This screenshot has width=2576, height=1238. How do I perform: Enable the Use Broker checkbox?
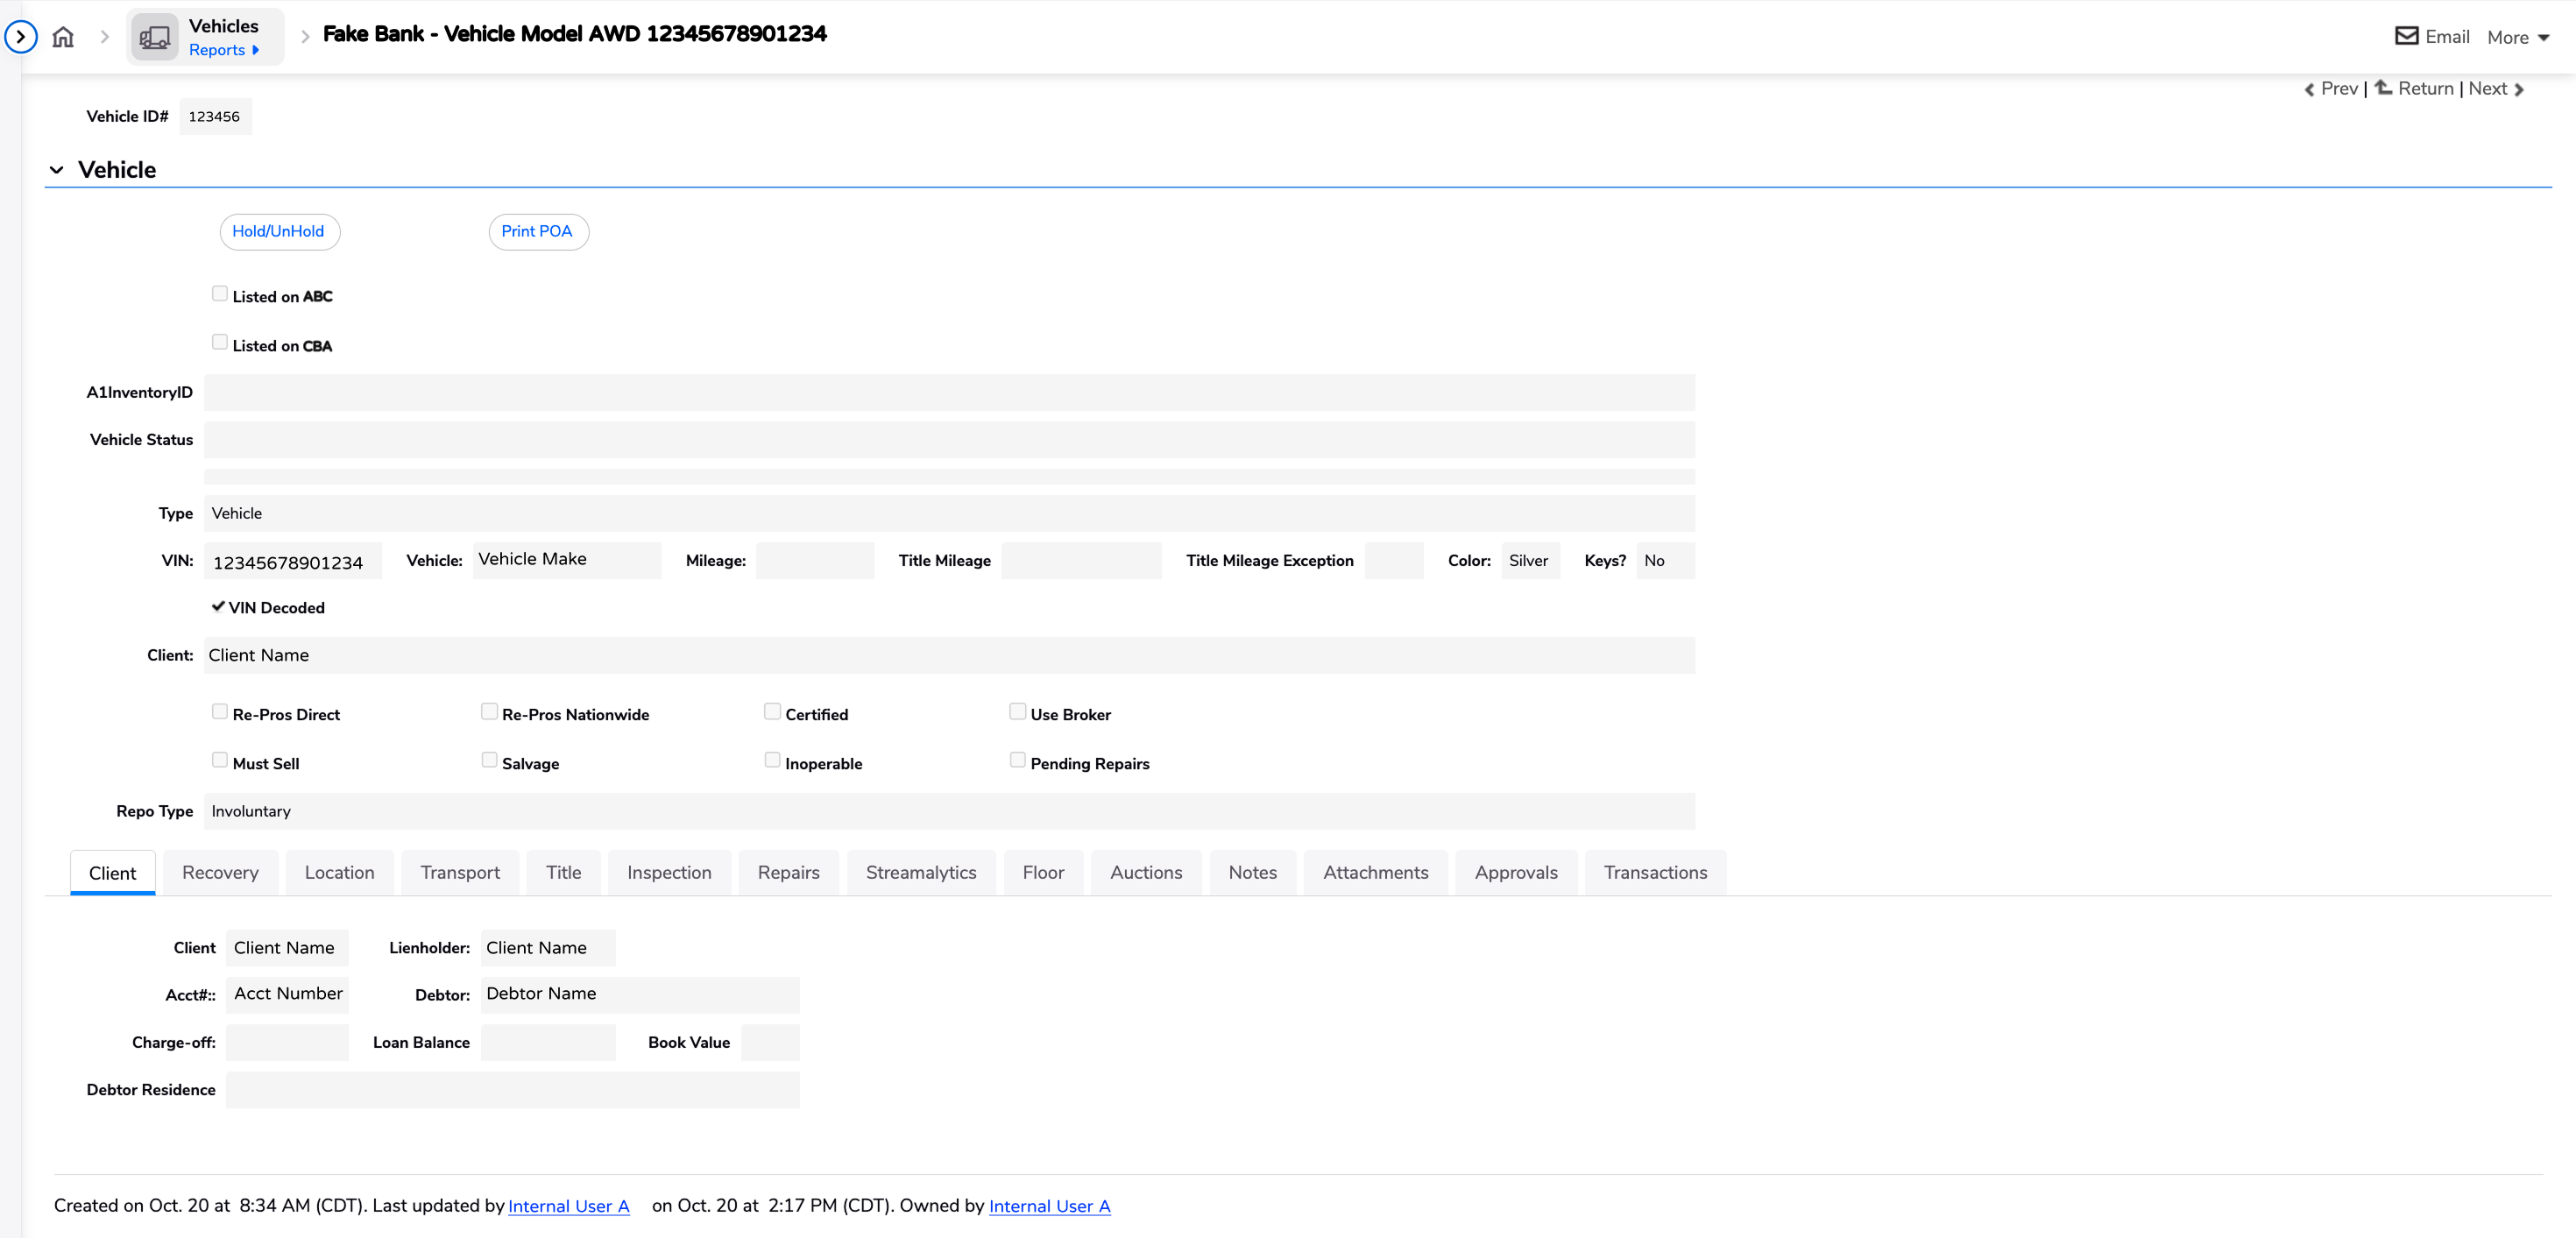click(1018, 711)
